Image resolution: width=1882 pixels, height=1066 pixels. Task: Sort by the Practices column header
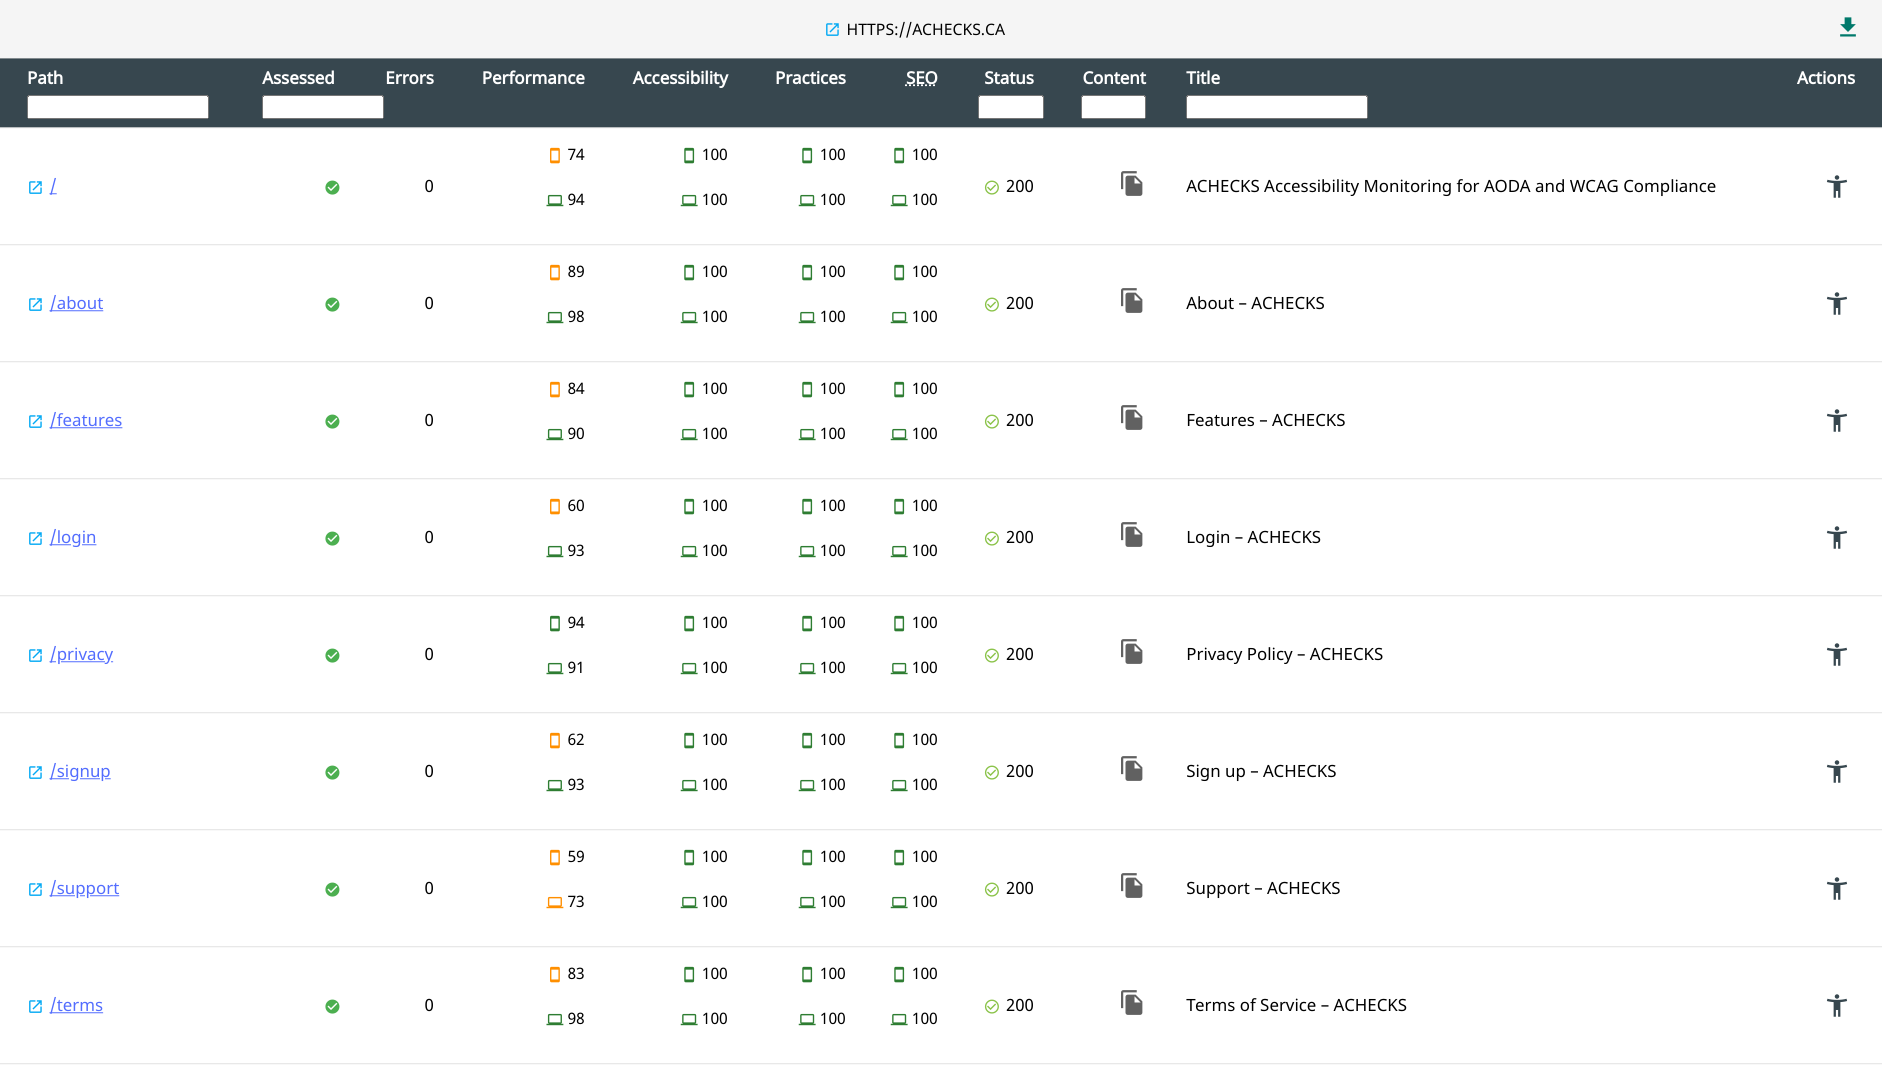point(810,78)
